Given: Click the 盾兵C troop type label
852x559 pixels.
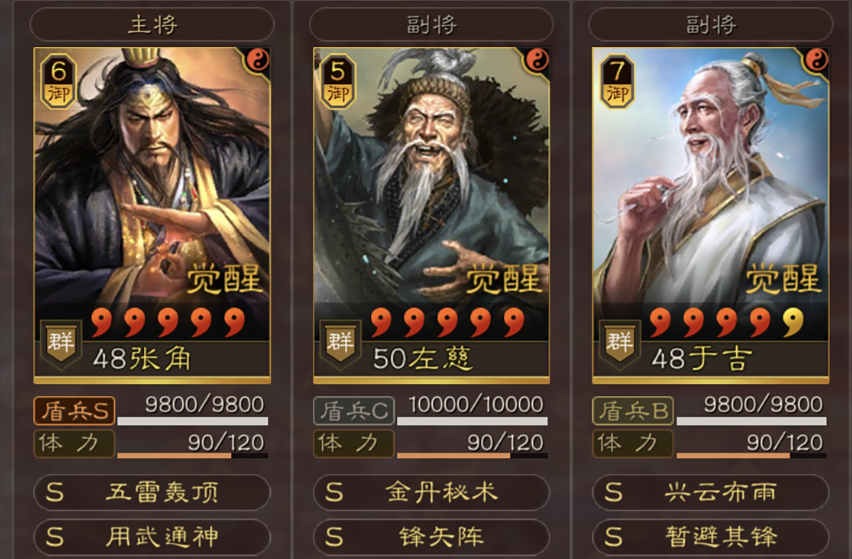Looking at the screenshot, I should pos(354,411).
